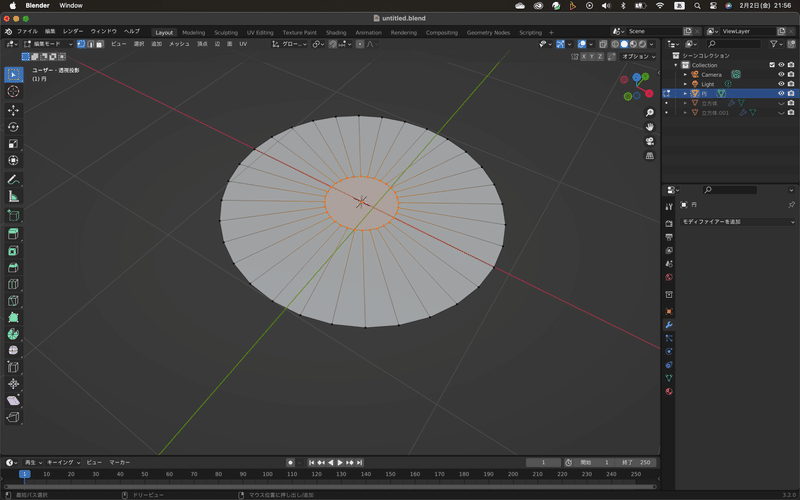
Task: Click the viewport zoom magnifier icon
Action: tap(649, 112)
